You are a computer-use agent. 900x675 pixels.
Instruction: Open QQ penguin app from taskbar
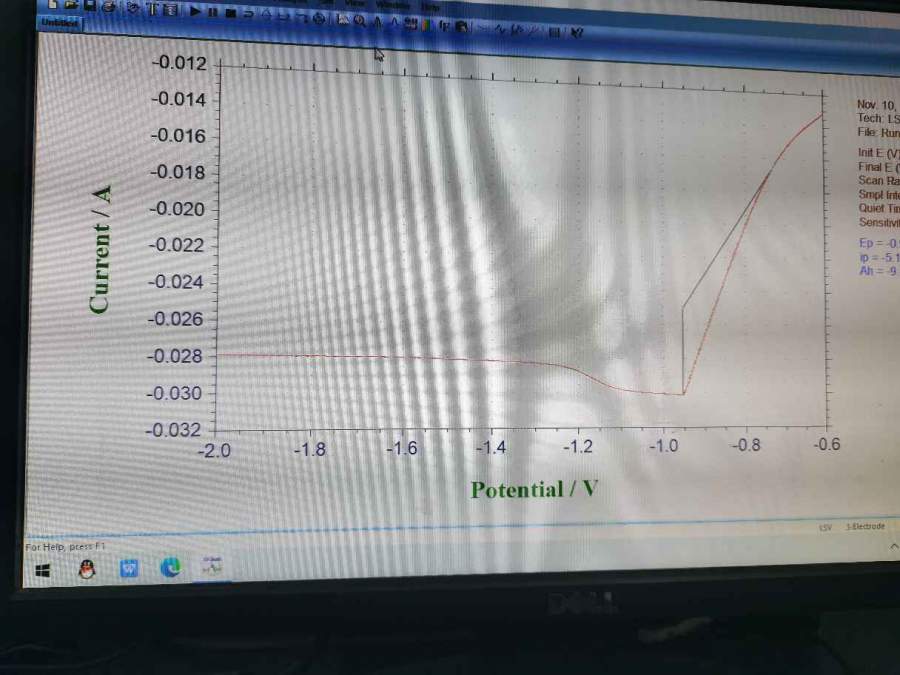(x=87, y=569)
